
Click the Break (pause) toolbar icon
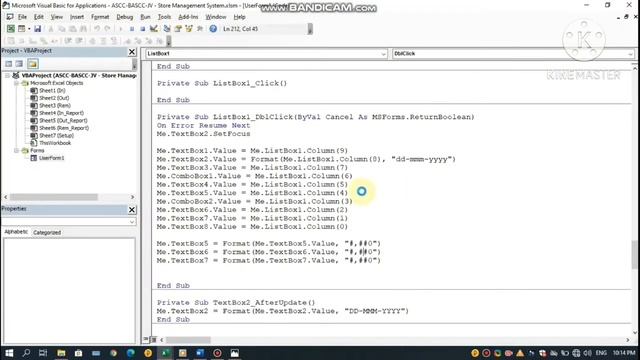point(132,29)
